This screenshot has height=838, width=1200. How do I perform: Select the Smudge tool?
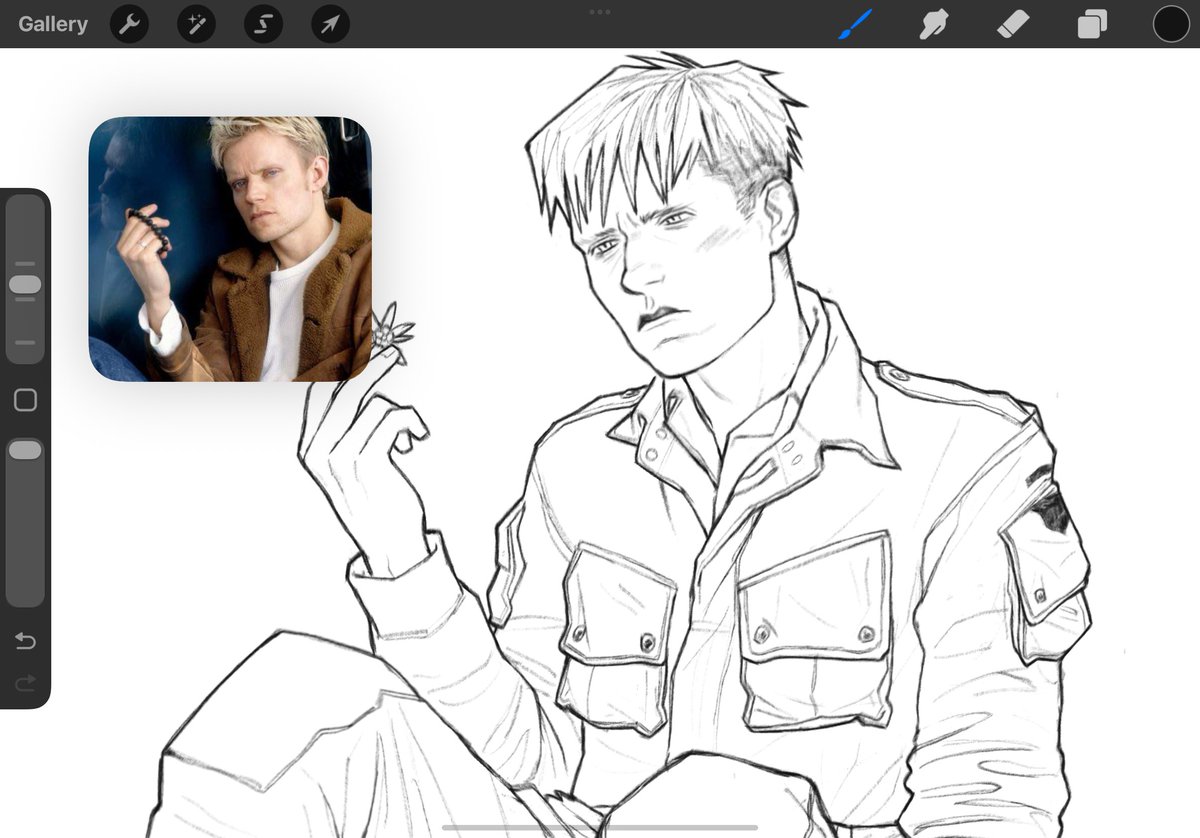934,24
